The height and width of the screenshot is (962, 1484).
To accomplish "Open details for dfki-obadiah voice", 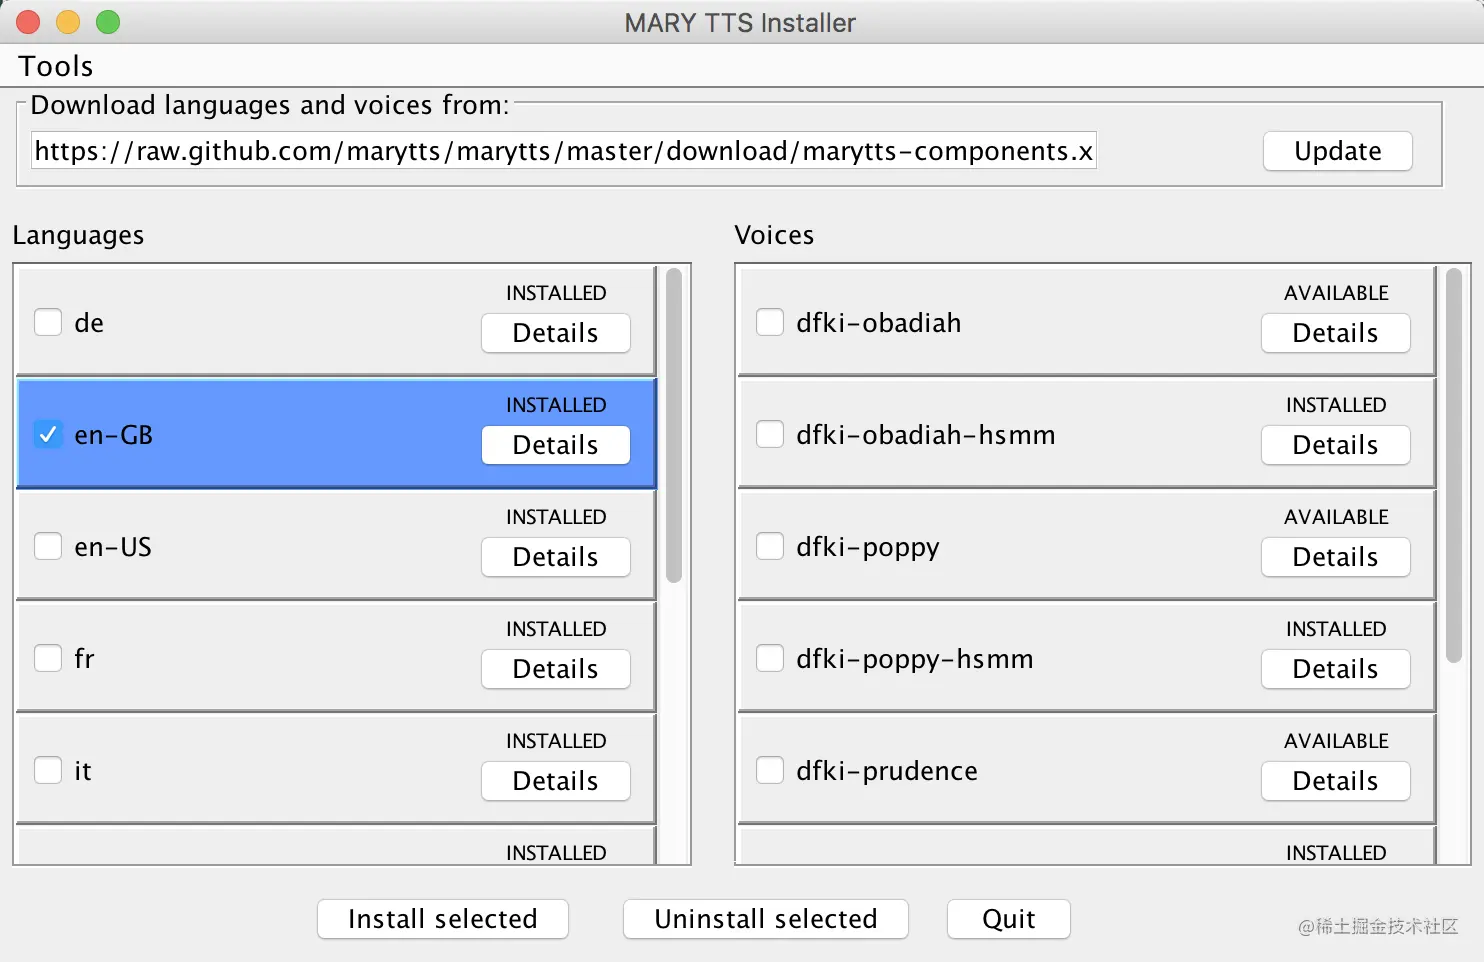I will 1335,333.
